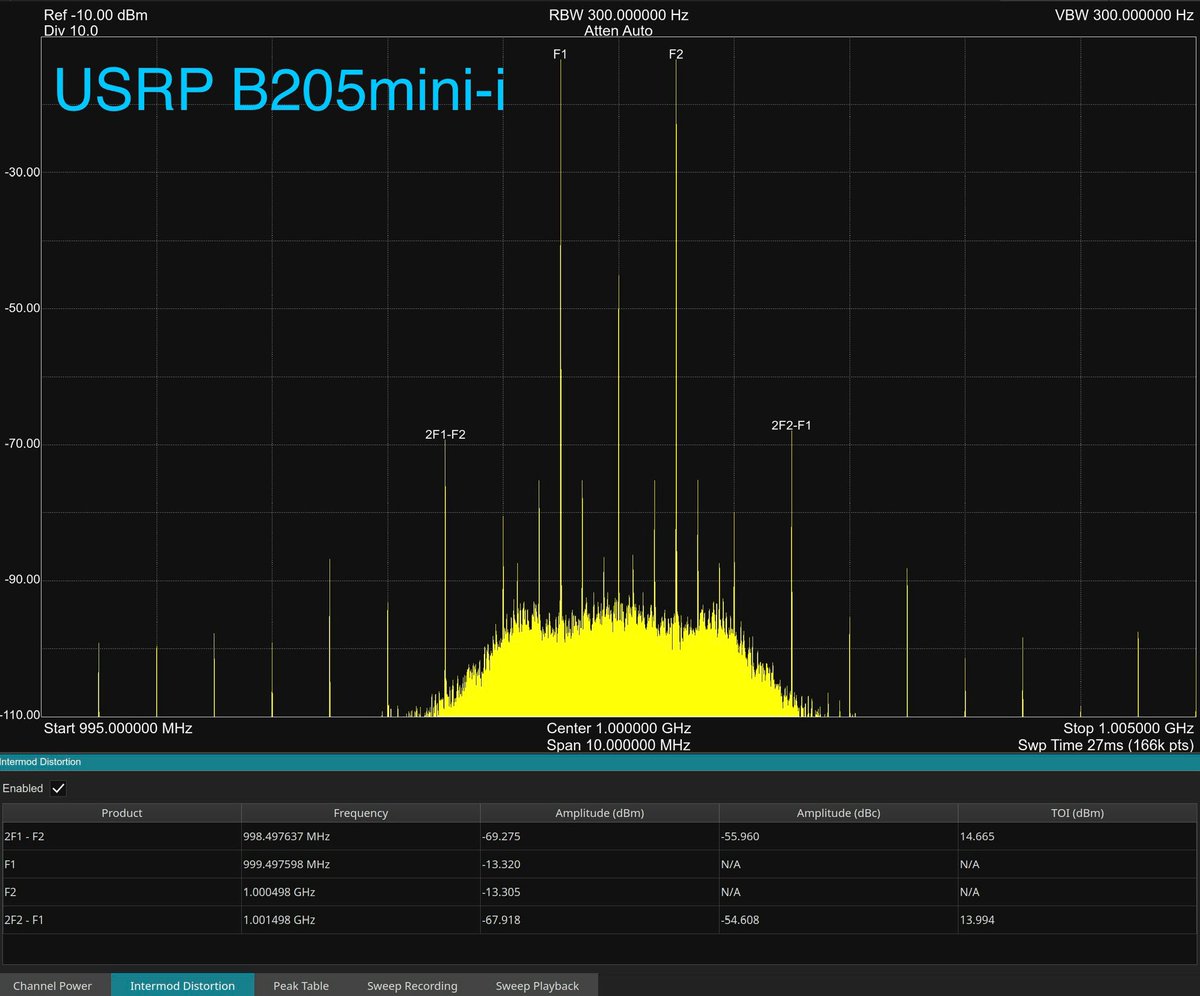Click the Span 10.000000 MHz readout
Viewport: 1200px width, 996px height.
tap(618, 745)
